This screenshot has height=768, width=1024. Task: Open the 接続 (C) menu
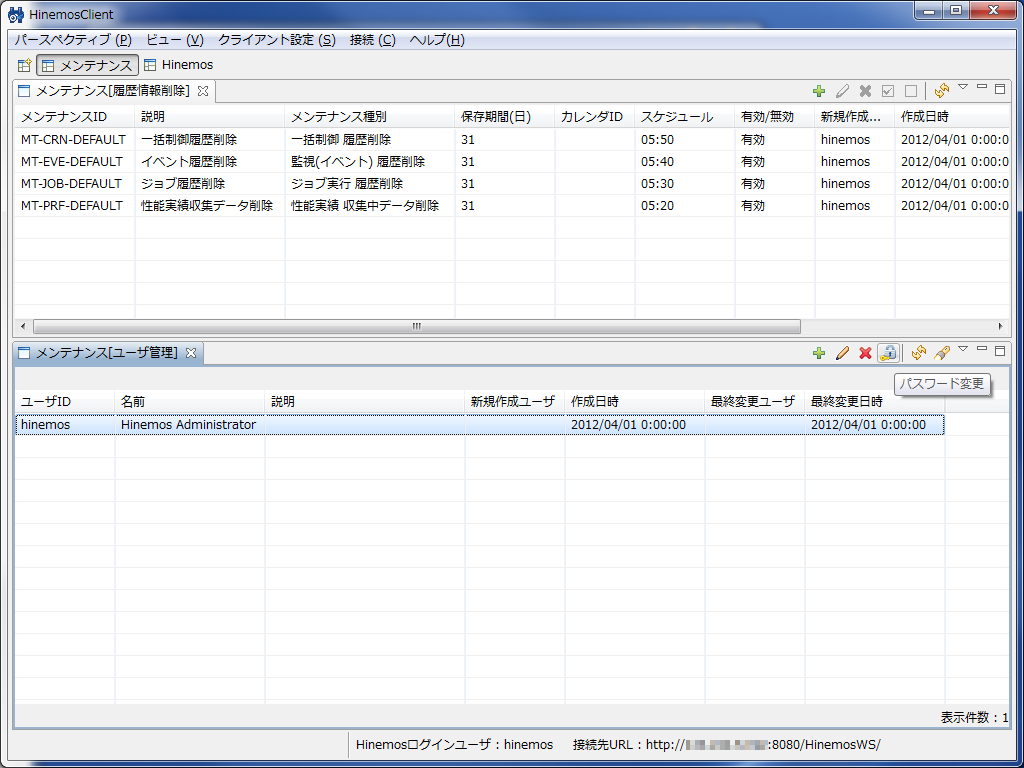coord(373,40)
